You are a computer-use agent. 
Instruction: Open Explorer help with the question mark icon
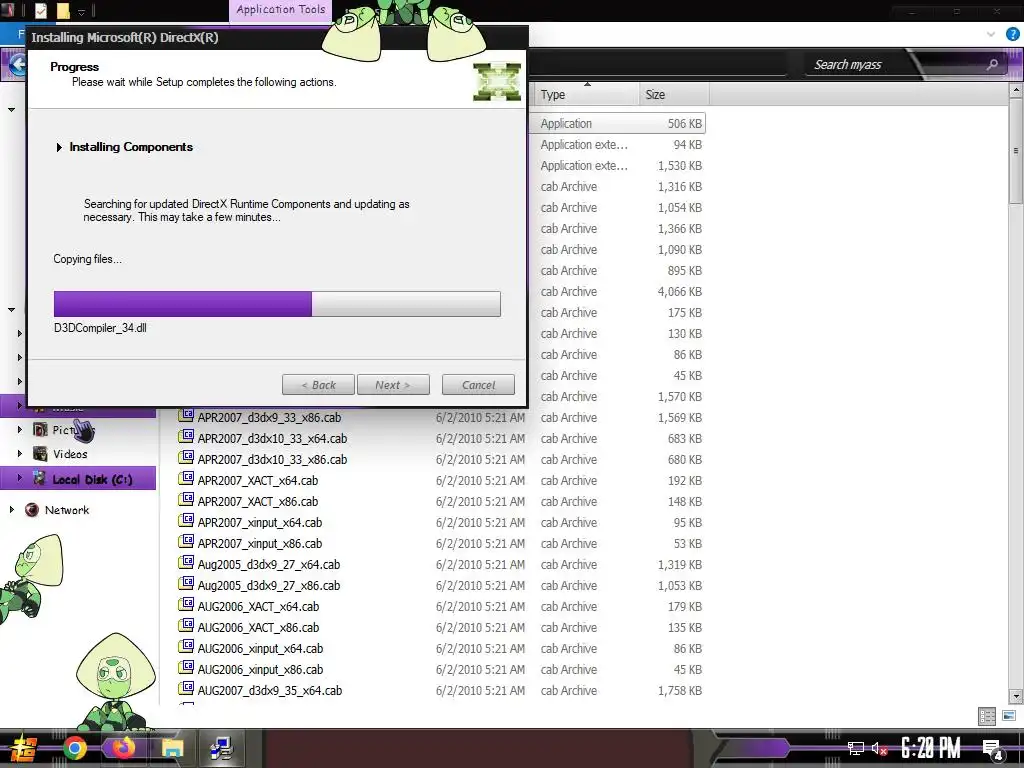[x=1013, y=34]
